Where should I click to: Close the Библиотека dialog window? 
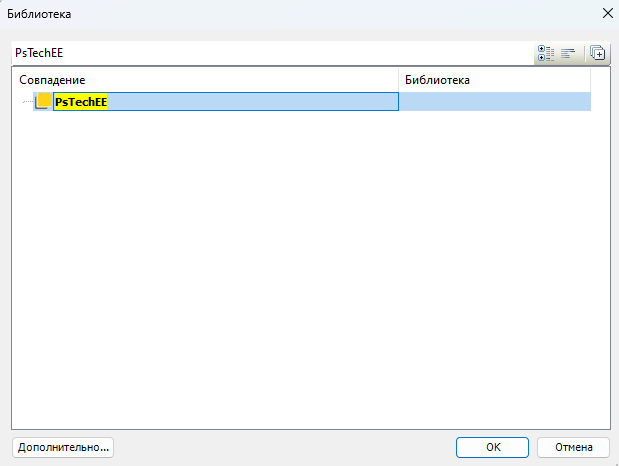(603, 14)
